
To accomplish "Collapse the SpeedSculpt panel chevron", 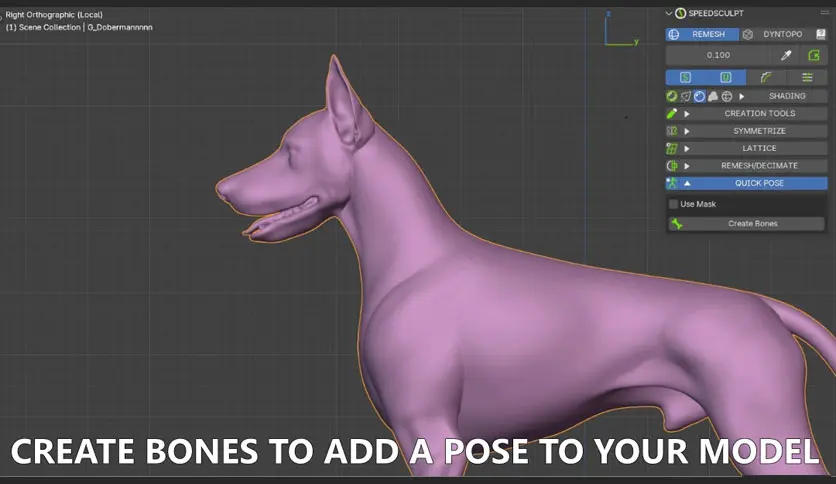I will tap(669, 13).
